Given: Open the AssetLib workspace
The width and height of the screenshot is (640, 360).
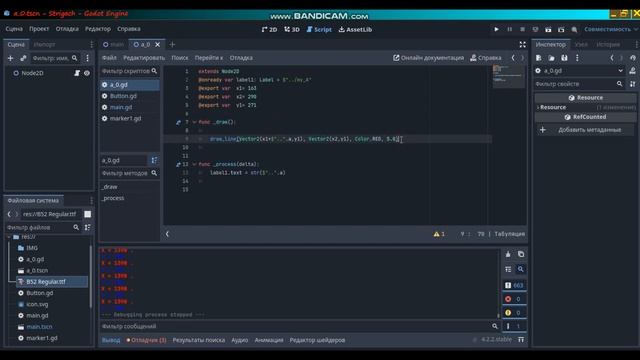Looking at the screenshot, I should [355, 29].
